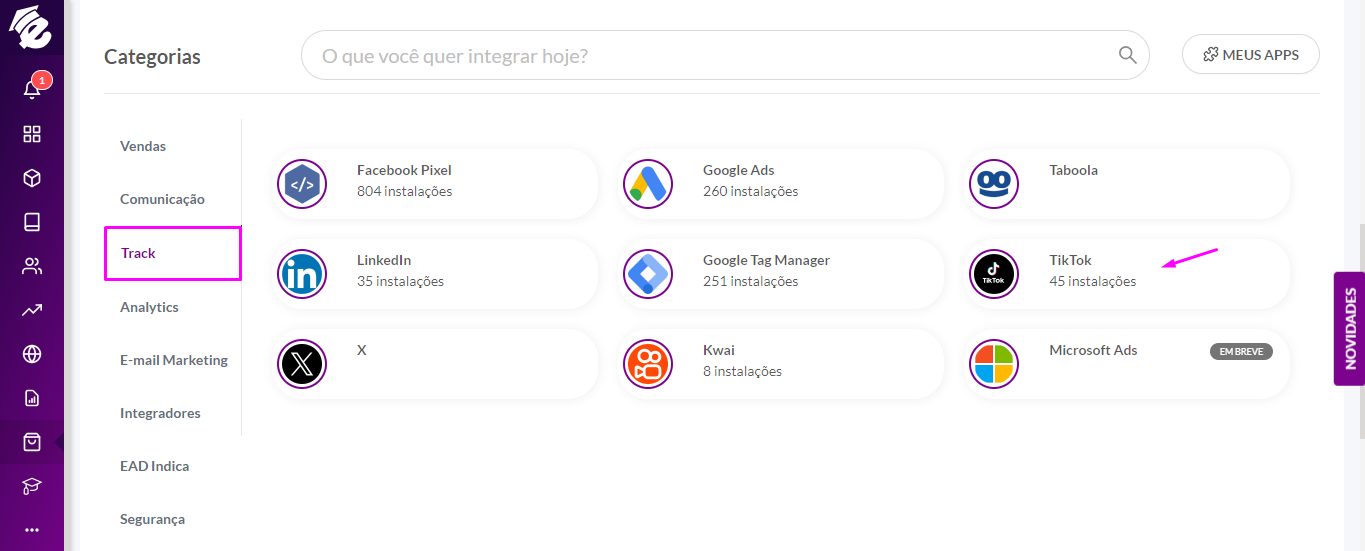Viewport: 1365px width, 551px height.
Task: Open the dashboard grid icon in sidebar
Action: (32, 134)
